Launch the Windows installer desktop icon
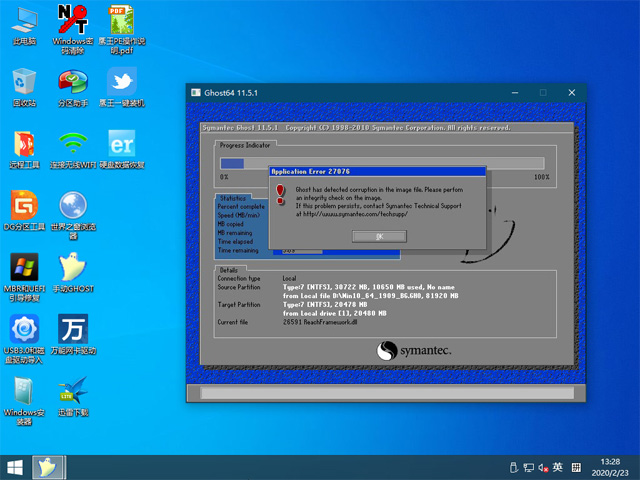The image size is (640, 480). (x=24, y=401)
